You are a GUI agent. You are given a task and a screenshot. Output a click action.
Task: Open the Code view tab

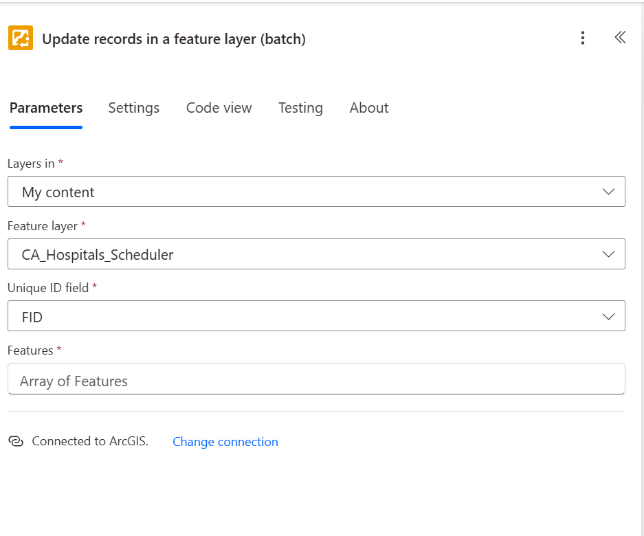click(x=219, y=108)
